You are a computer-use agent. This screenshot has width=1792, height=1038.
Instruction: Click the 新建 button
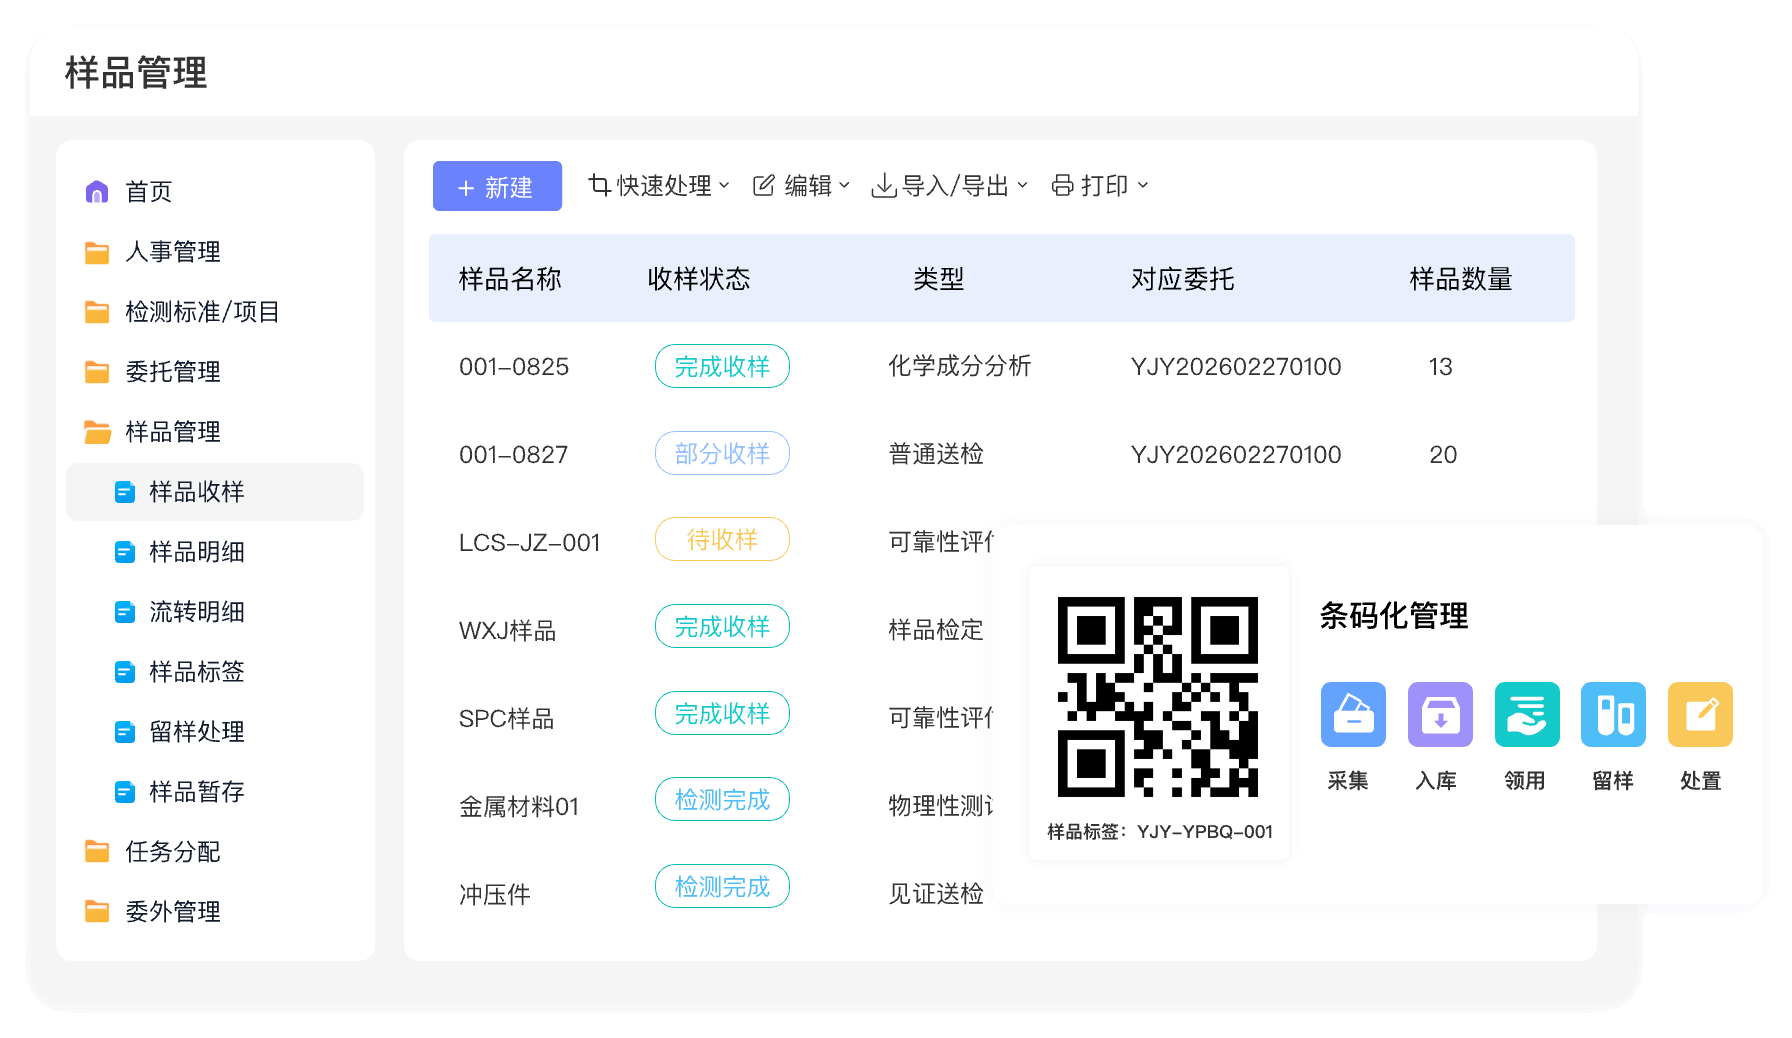(497, 187)
